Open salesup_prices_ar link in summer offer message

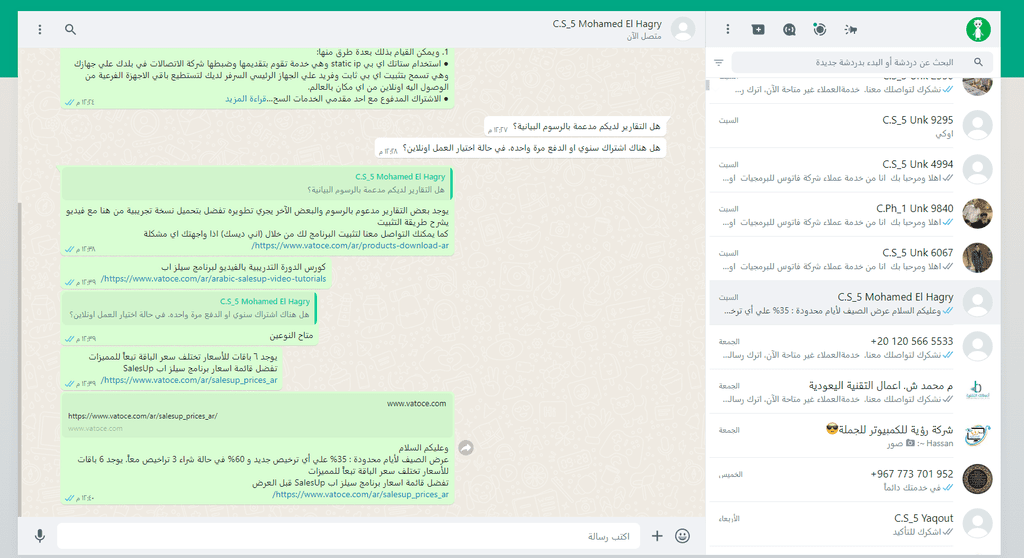360,495
